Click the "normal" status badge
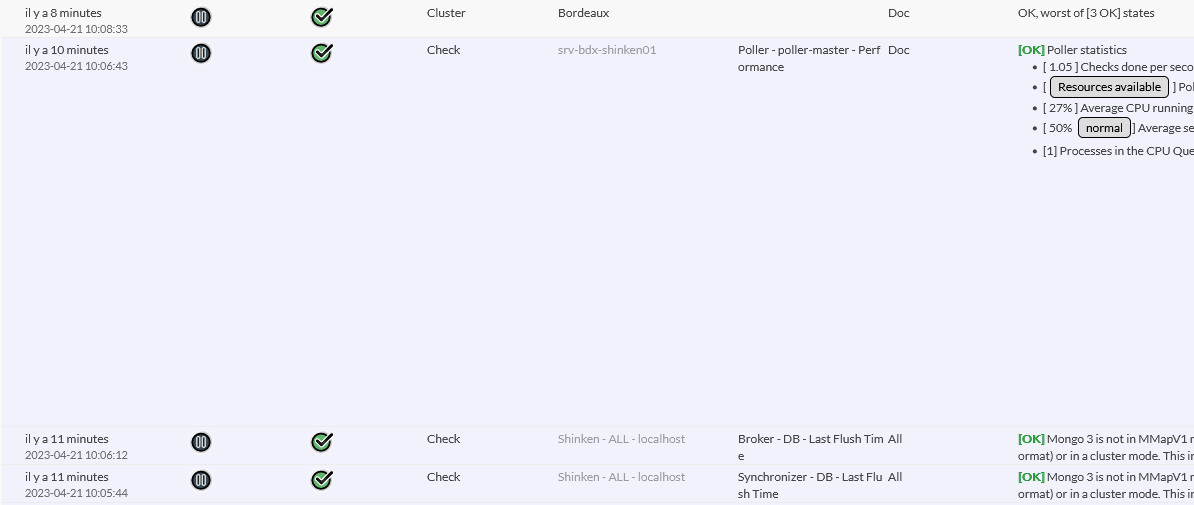This screenshot has width=1194, height=505. (x=1104, y=128)
